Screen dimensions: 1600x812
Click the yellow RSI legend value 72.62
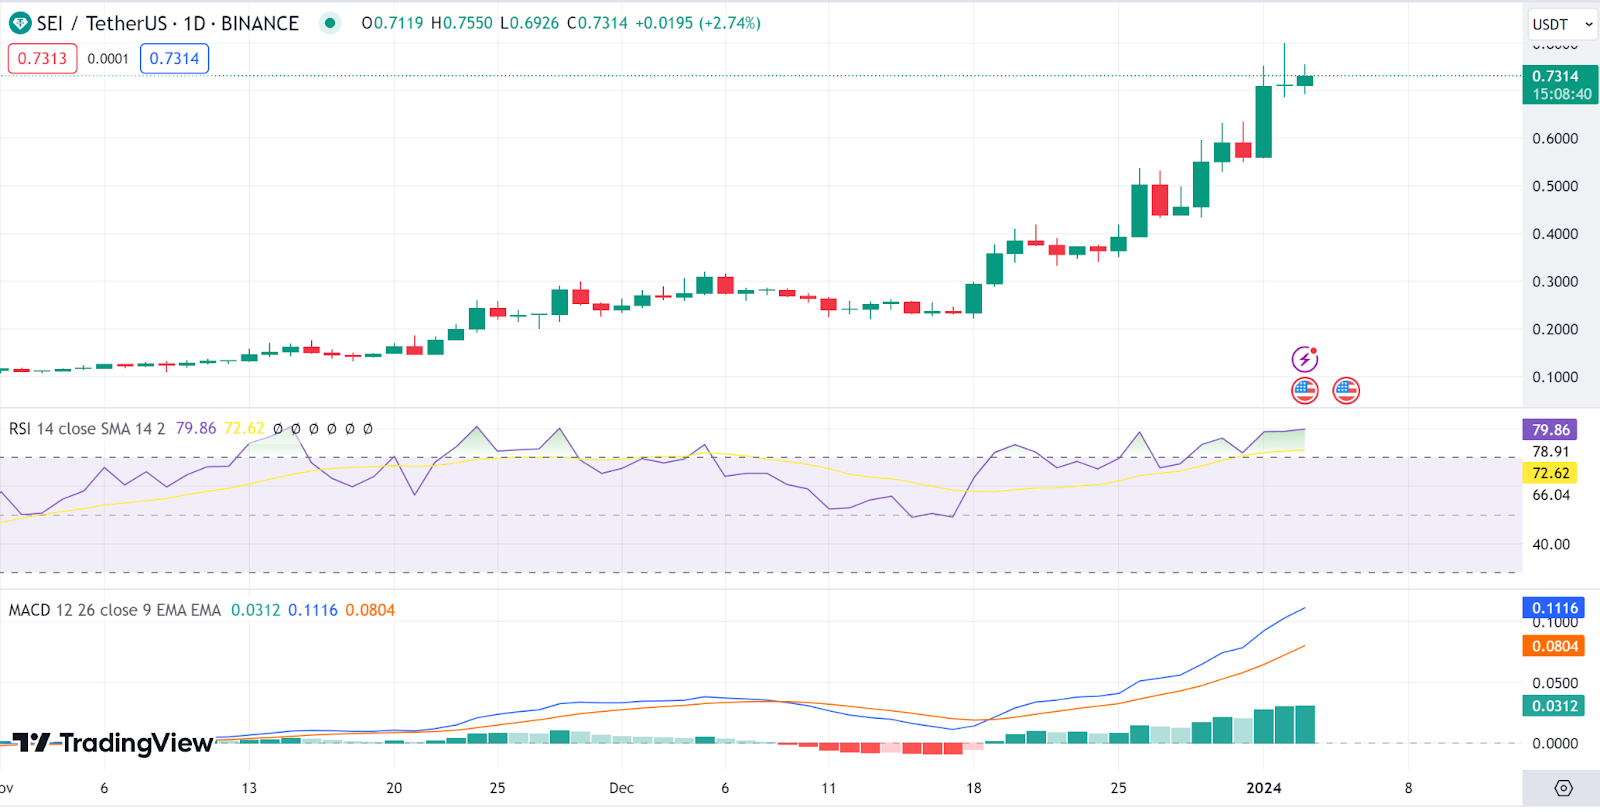click(x=244, y=428)
